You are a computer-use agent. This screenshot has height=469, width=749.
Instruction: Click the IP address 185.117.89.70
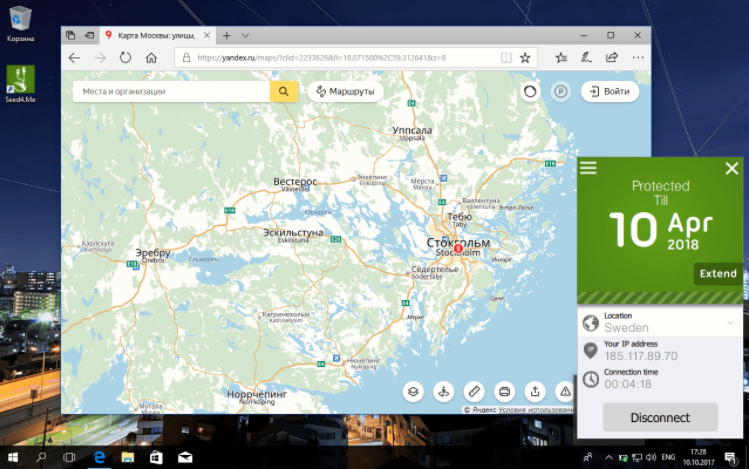tap(641, 356)
